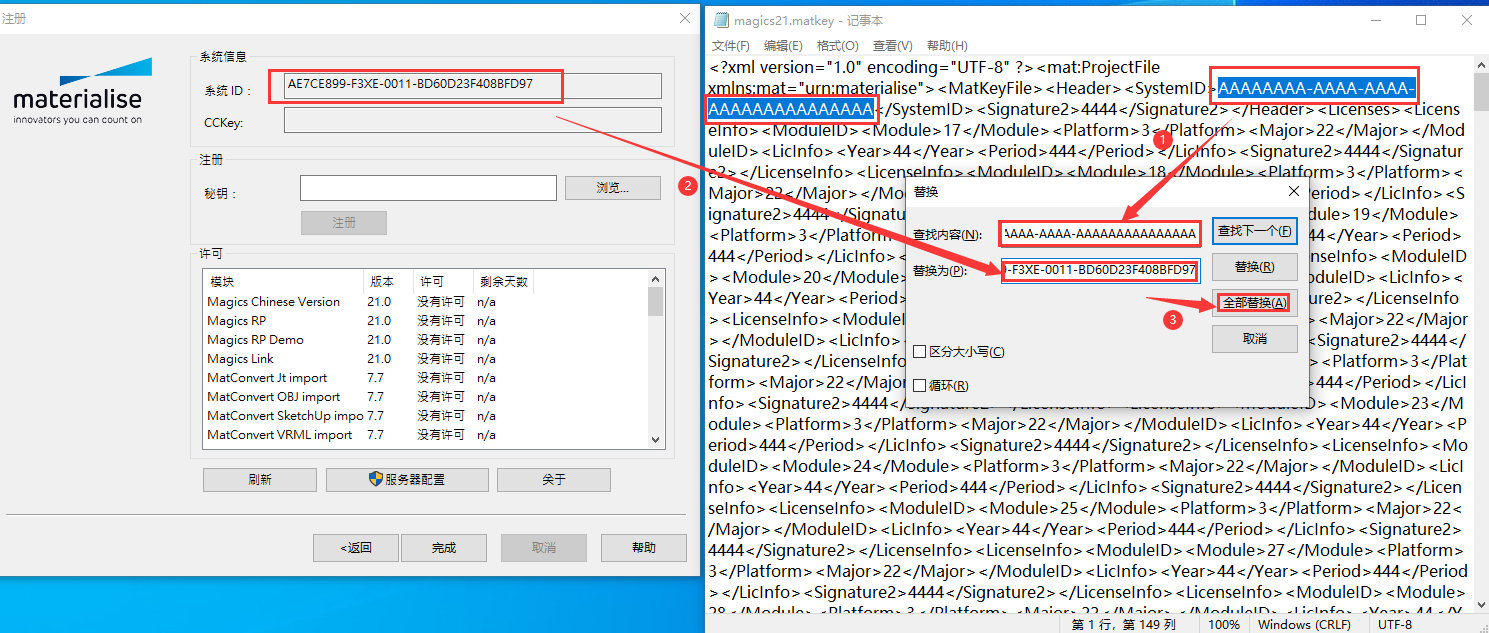Click in the 秘钥 input field
This screenshot has width=1489, height=633.
coord(428,188)
